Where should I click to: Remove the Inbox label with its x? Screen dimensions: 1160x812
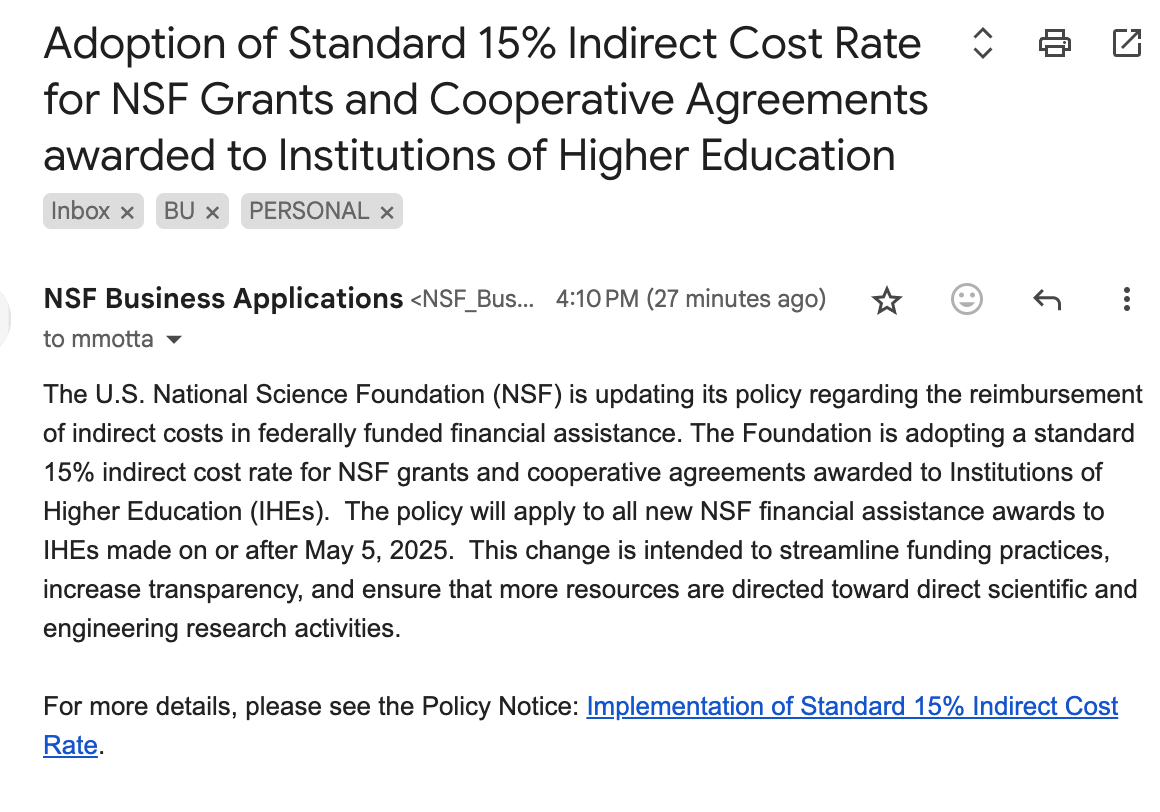[127, 212]
